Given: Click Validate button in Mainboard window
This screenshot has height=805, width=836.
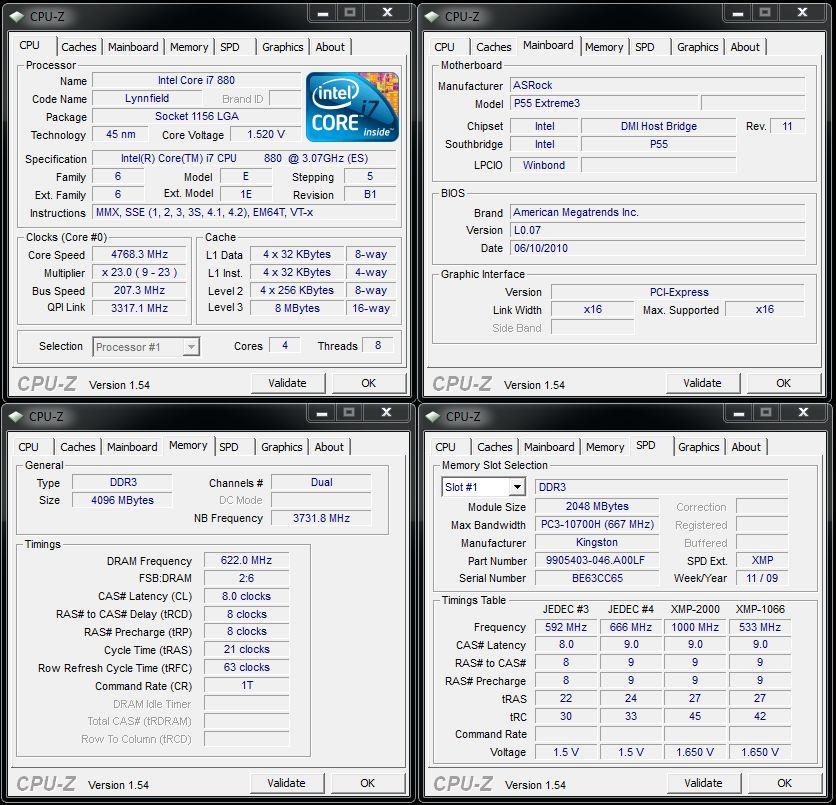Looking at the screenshot, I should (702, 383).
